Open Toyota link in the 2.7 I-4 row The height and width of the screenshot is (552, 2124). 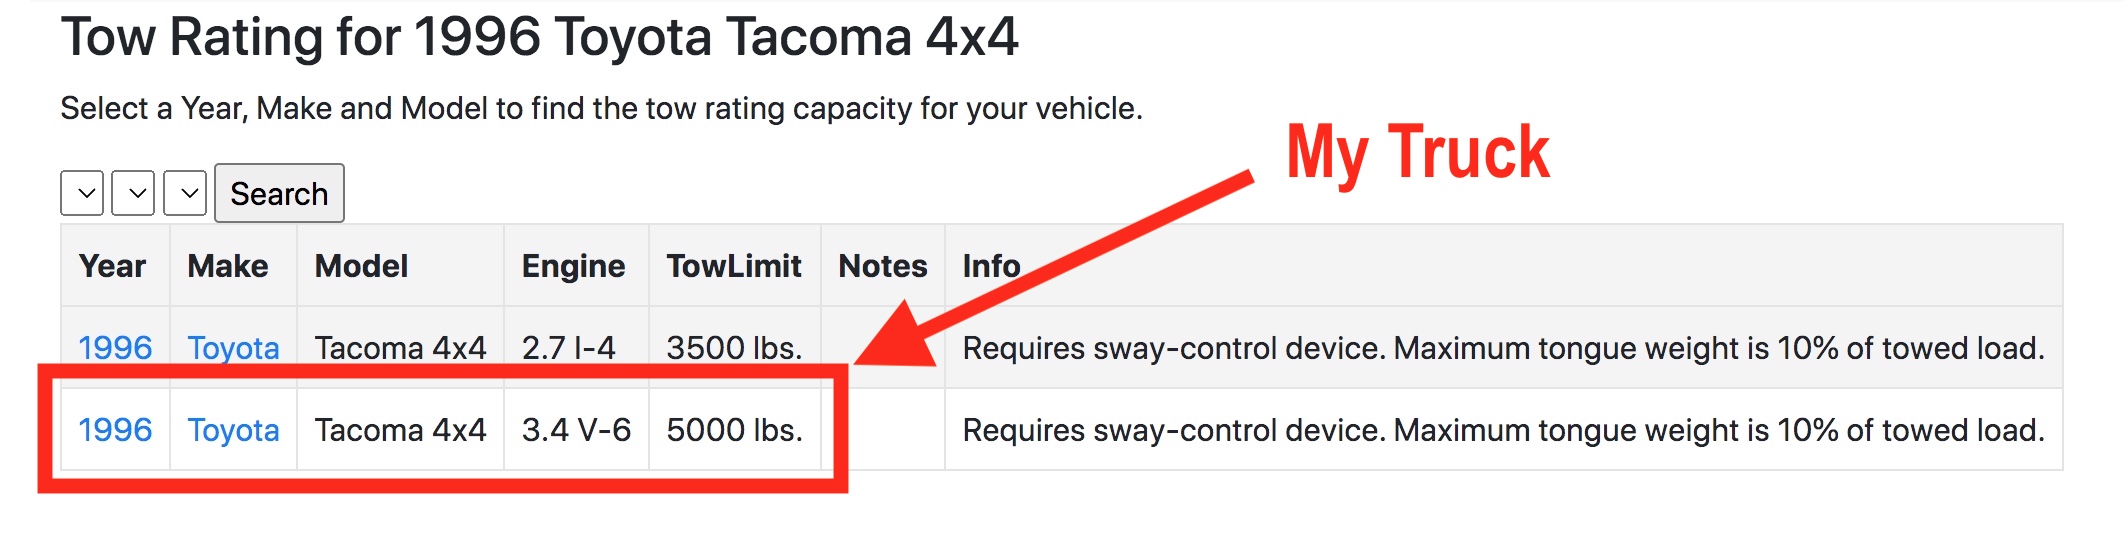point(233,348)
